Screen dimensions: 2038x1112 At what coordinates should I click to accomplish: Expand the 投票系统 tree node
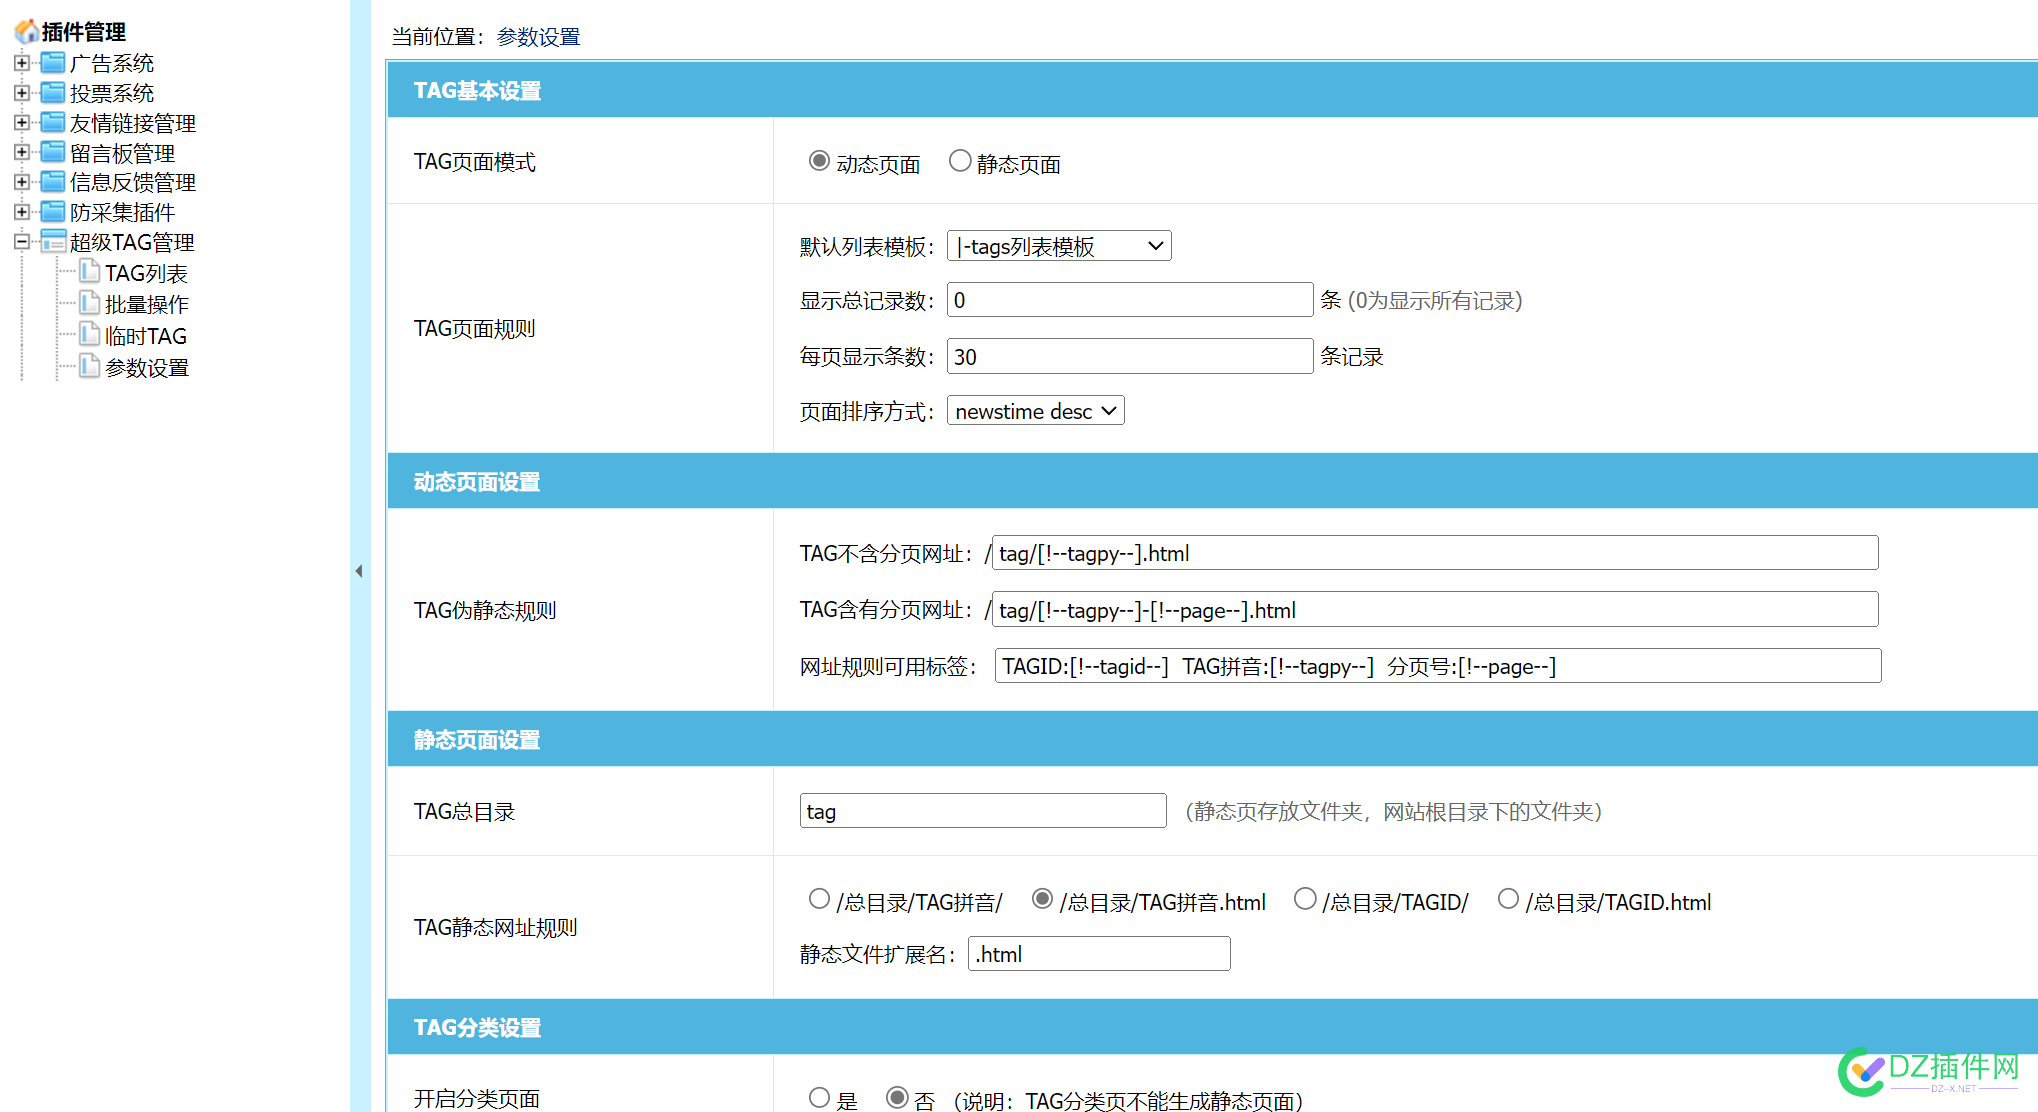click(22, 93)
